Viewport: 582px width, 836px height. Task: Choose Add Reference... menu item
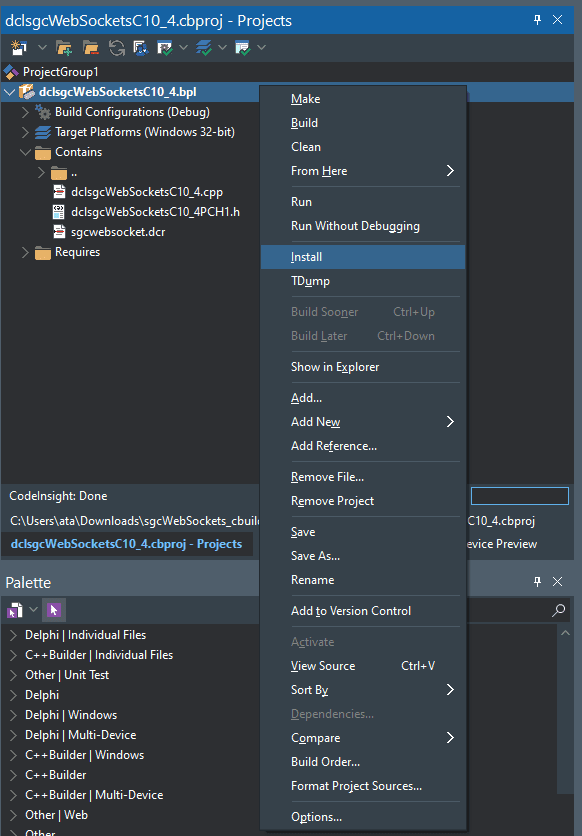(362, 446)
